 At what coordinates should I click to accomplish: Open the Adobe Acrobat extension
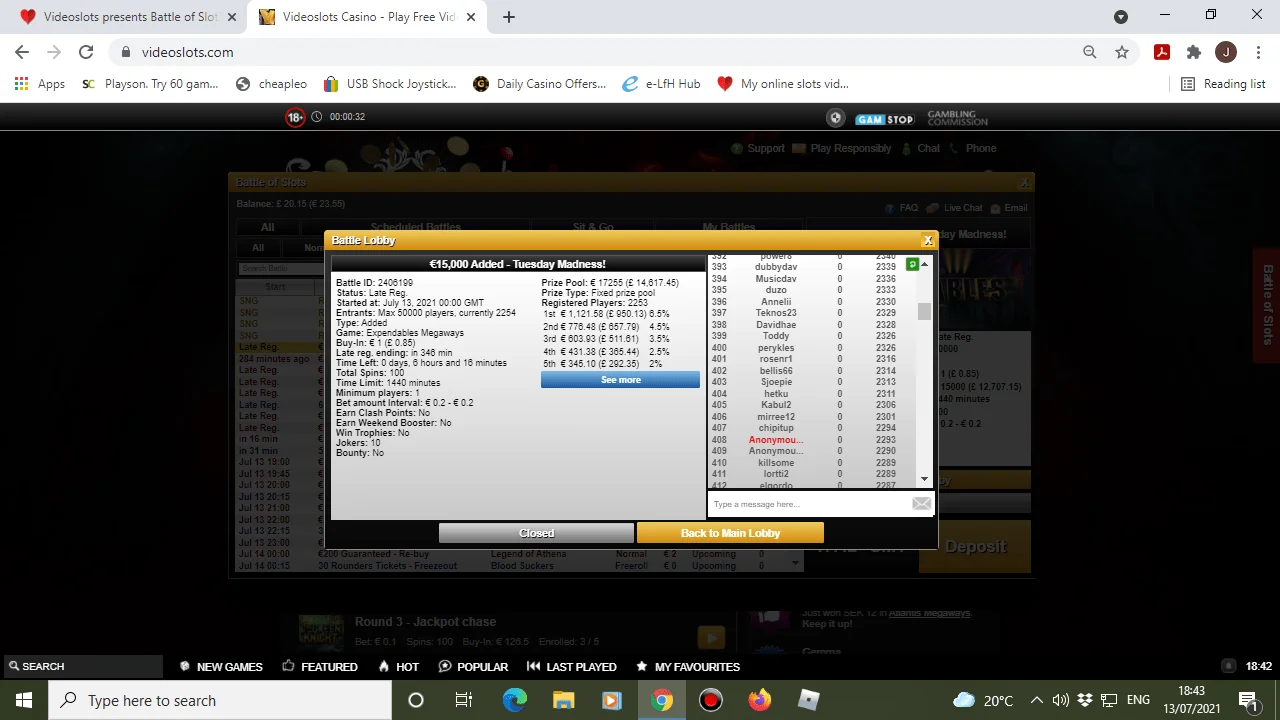1162,52
